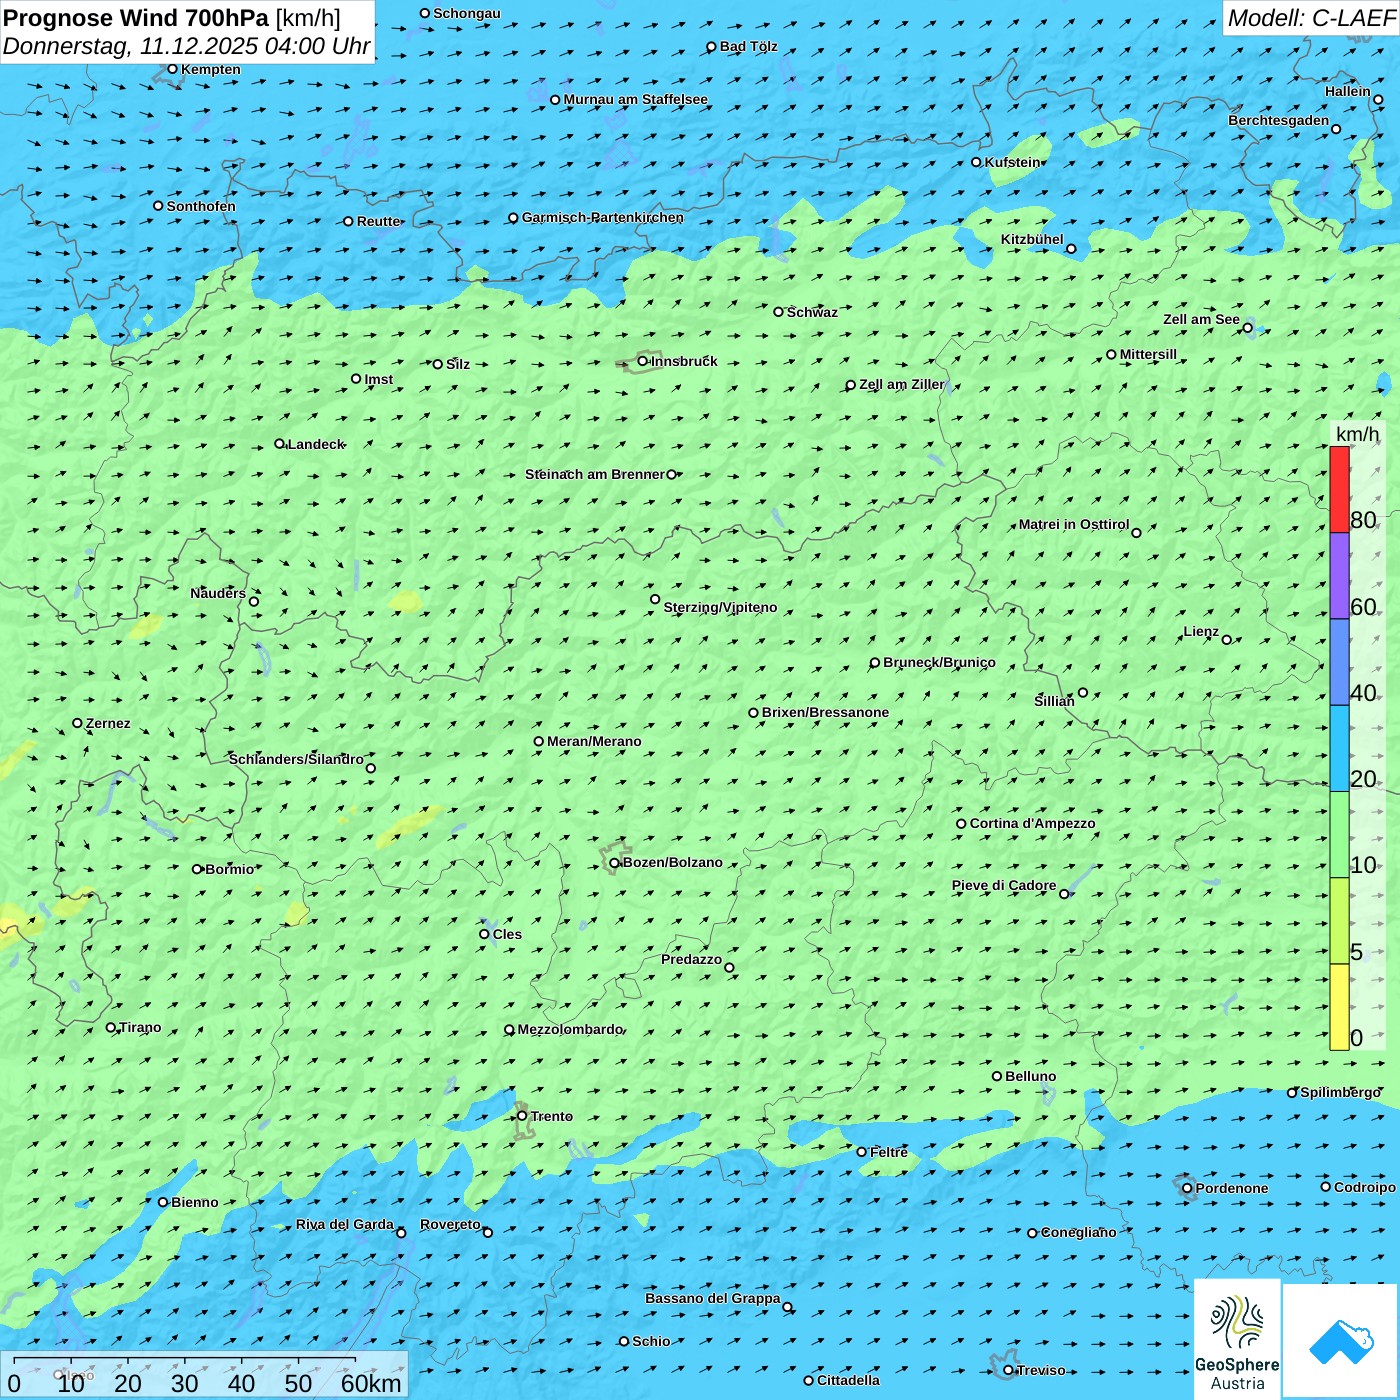Select the Cortina d'Ampezzo marker

tap(961, 824)
